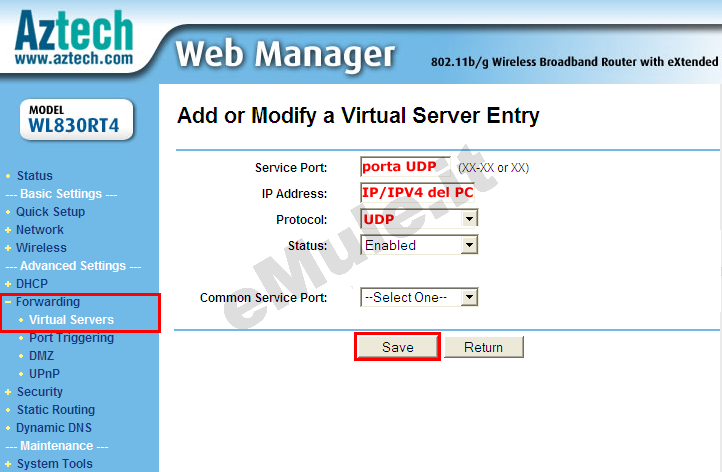722x472 pixels.
Task: Open the Forwarding menu item
Action: (48, 302)
